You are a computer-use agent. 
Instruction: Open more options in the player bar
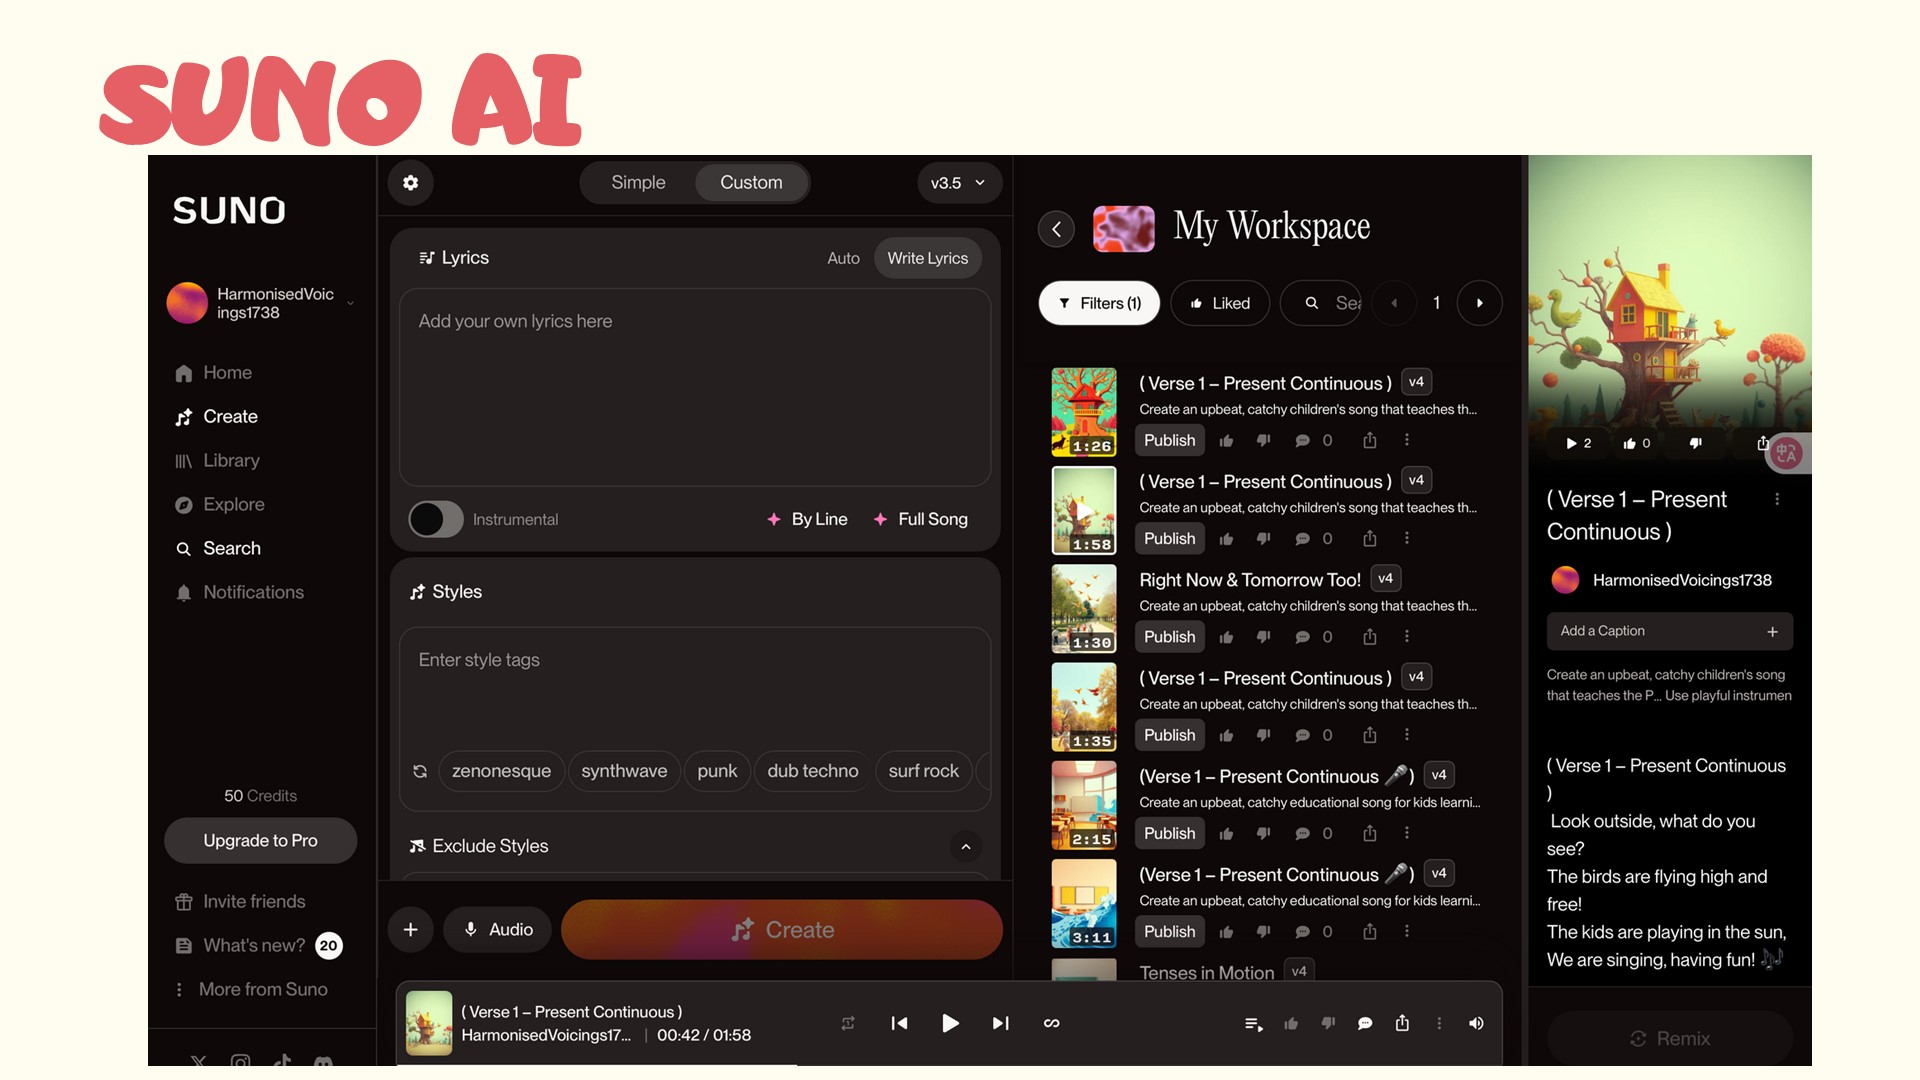pyautogui.click(x=1439, y=1023)
